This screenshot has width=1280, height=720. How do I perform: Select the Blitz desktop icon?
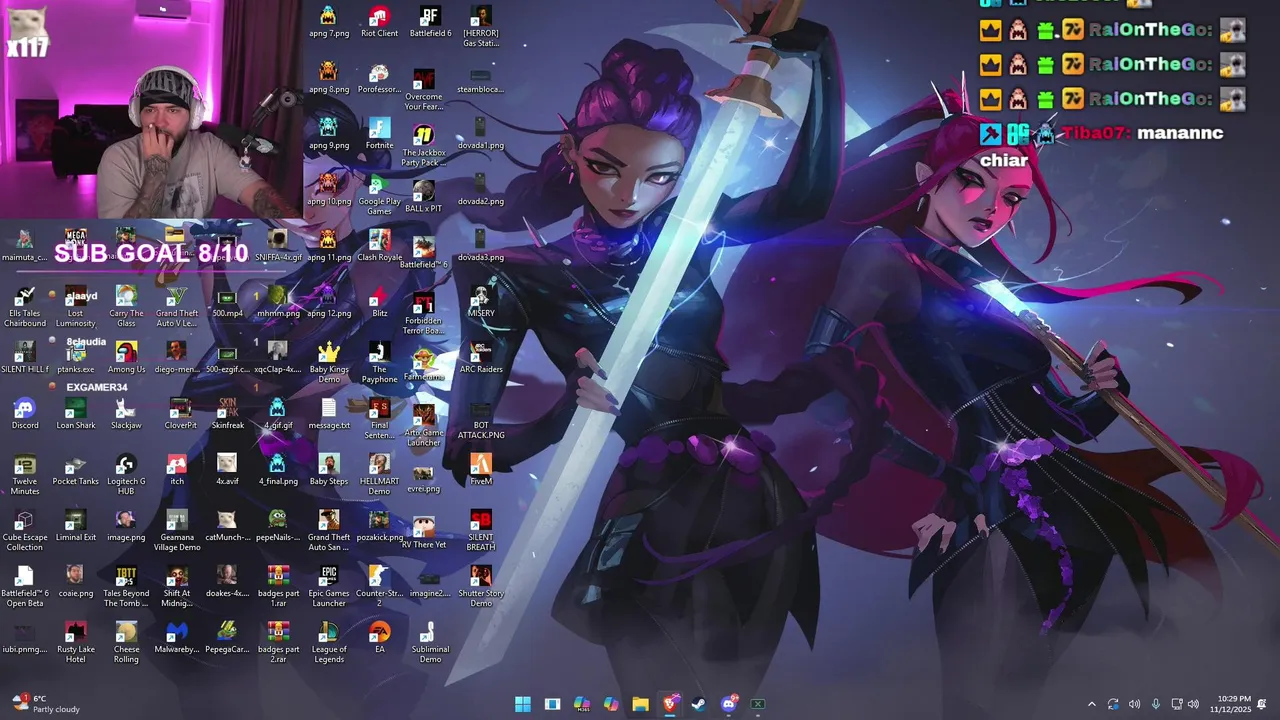pos(379,302)
